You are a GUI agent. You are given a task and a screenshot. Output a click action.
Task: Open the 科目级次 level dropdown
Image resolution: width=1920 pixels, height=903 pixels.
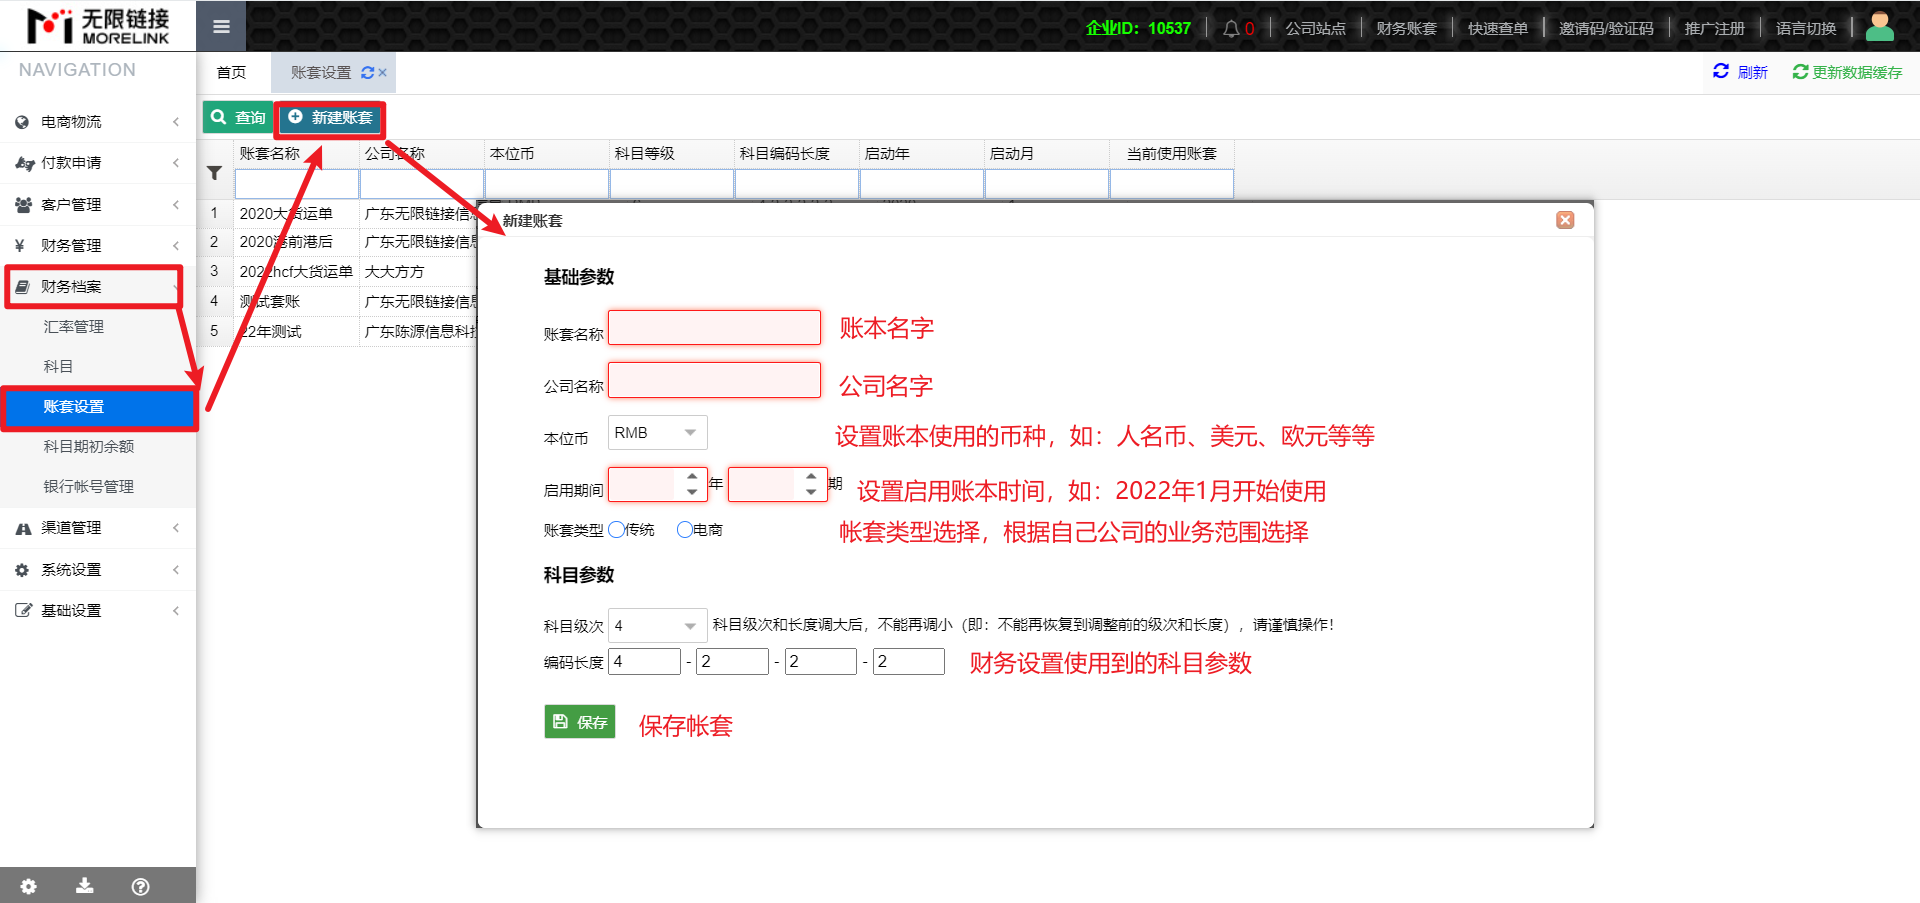click(657, 626)
